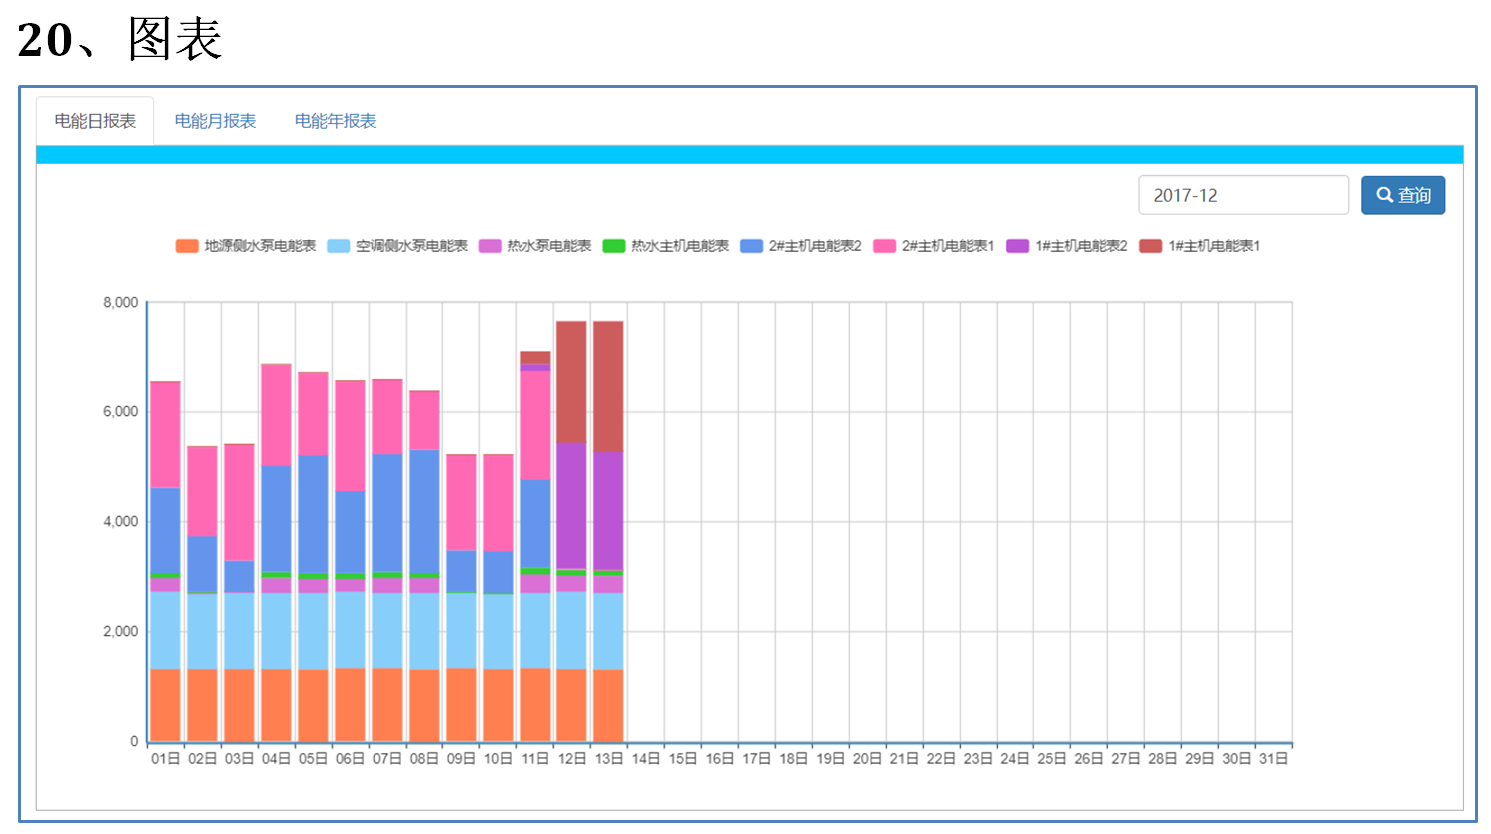This screenshot has height=834, width=1491.
Task: Click the purple segment of the 12日 bar
Action: tap(571, 506)
